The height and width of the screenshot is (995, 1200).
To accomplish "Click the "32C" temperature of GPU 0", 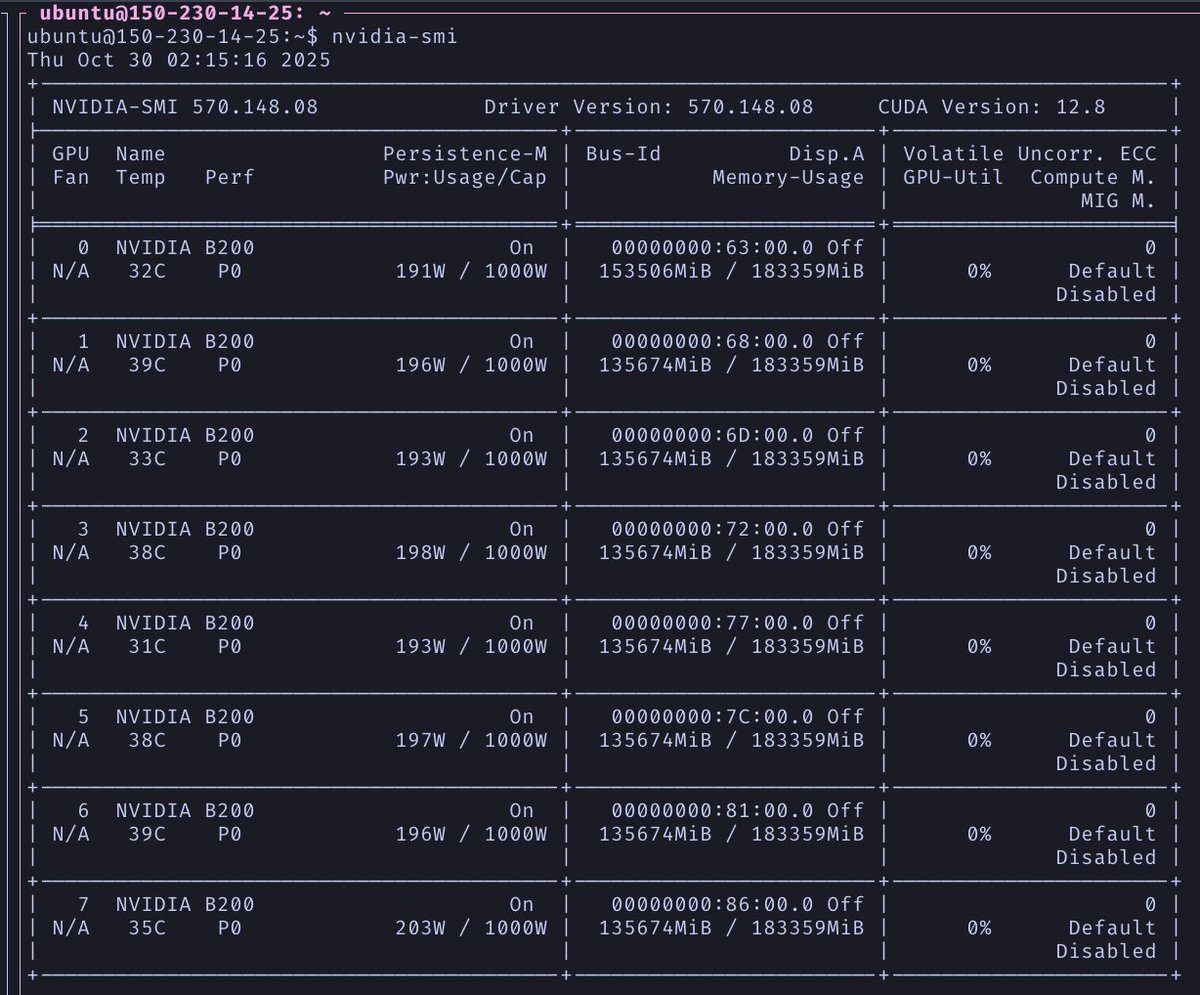I will pos(147,271).
